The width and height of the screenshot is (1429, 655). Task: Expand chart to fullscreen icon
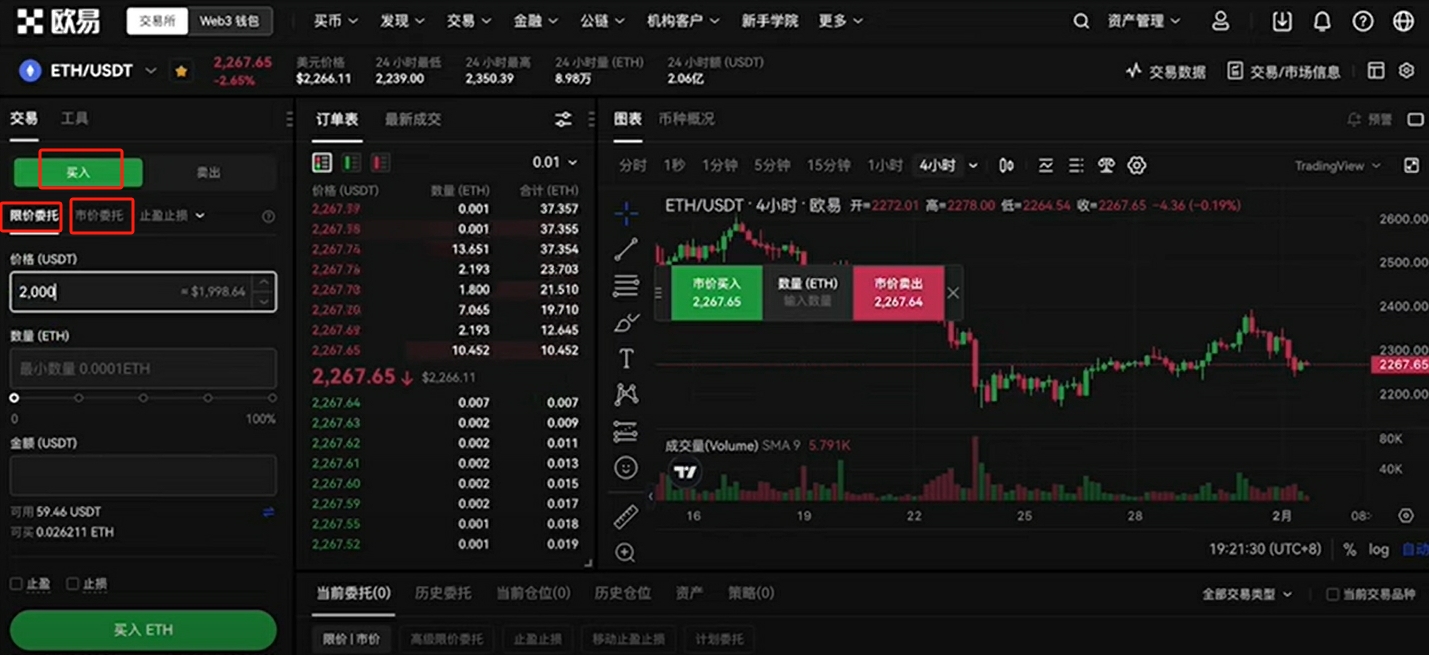[x=1411, y=166]
